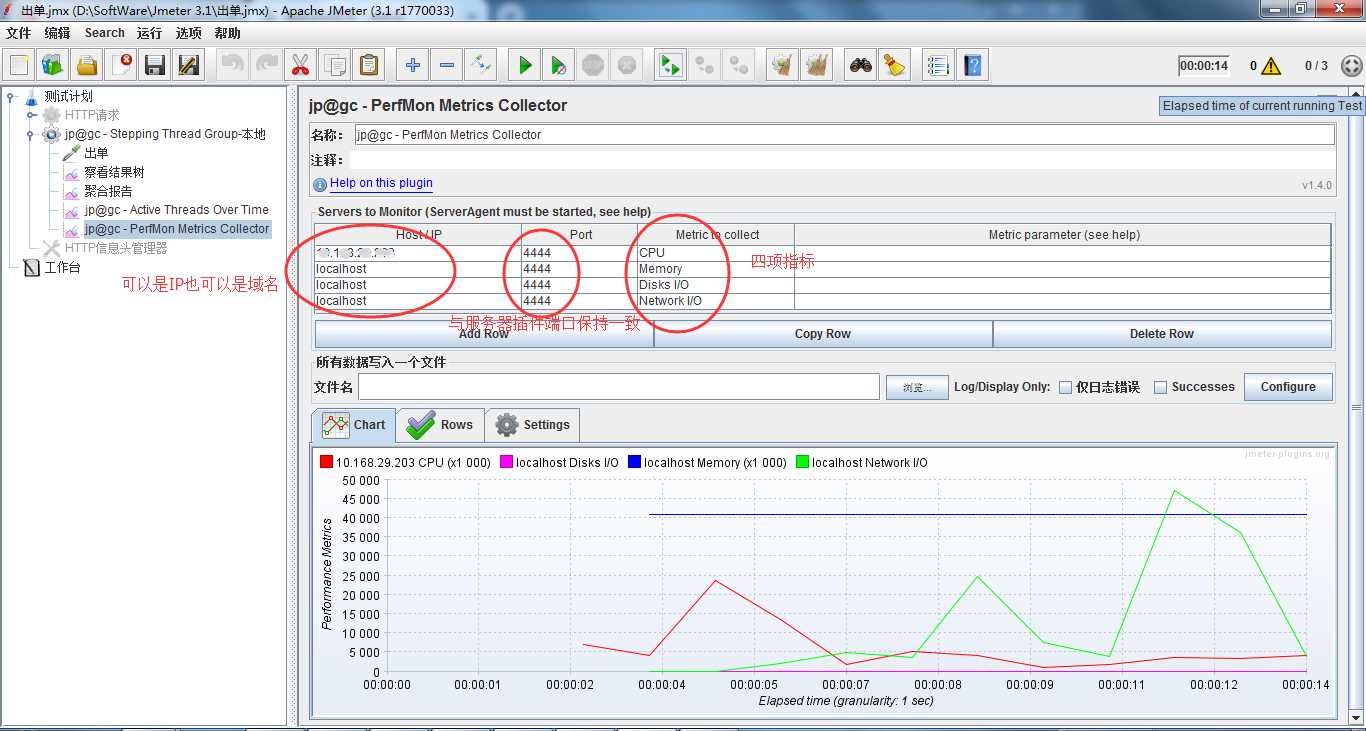
Task: Click the Paste clipboard icon
Action: point(369,66)
